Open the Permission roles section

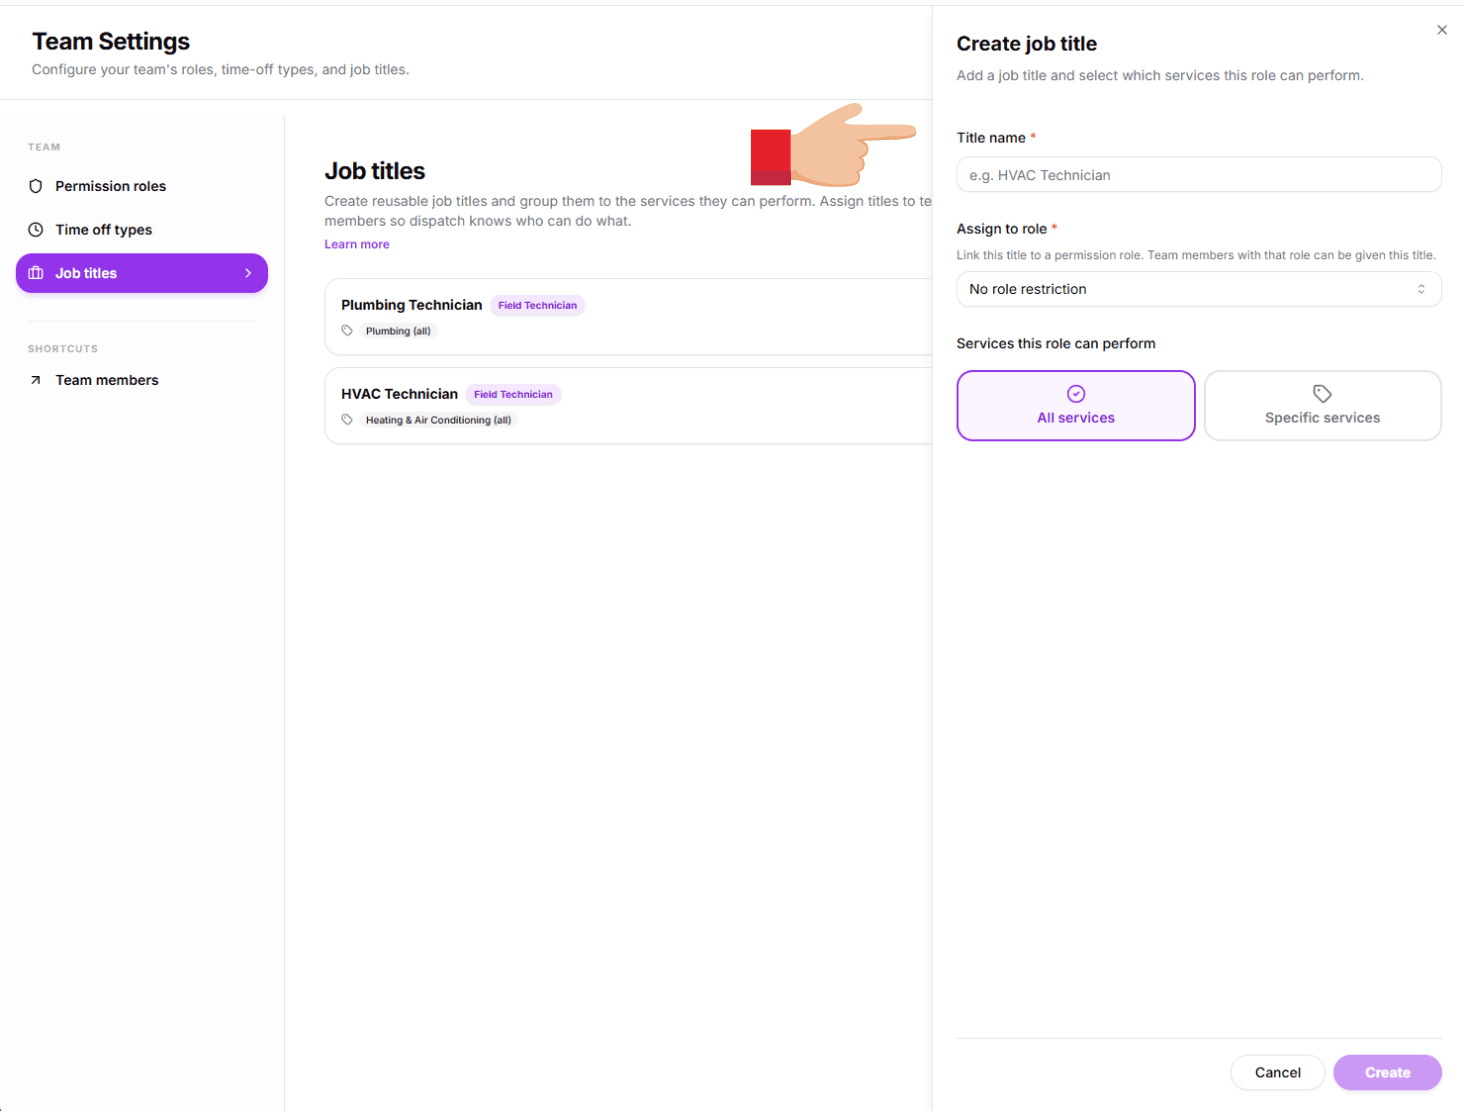click(x=110, y=186)
